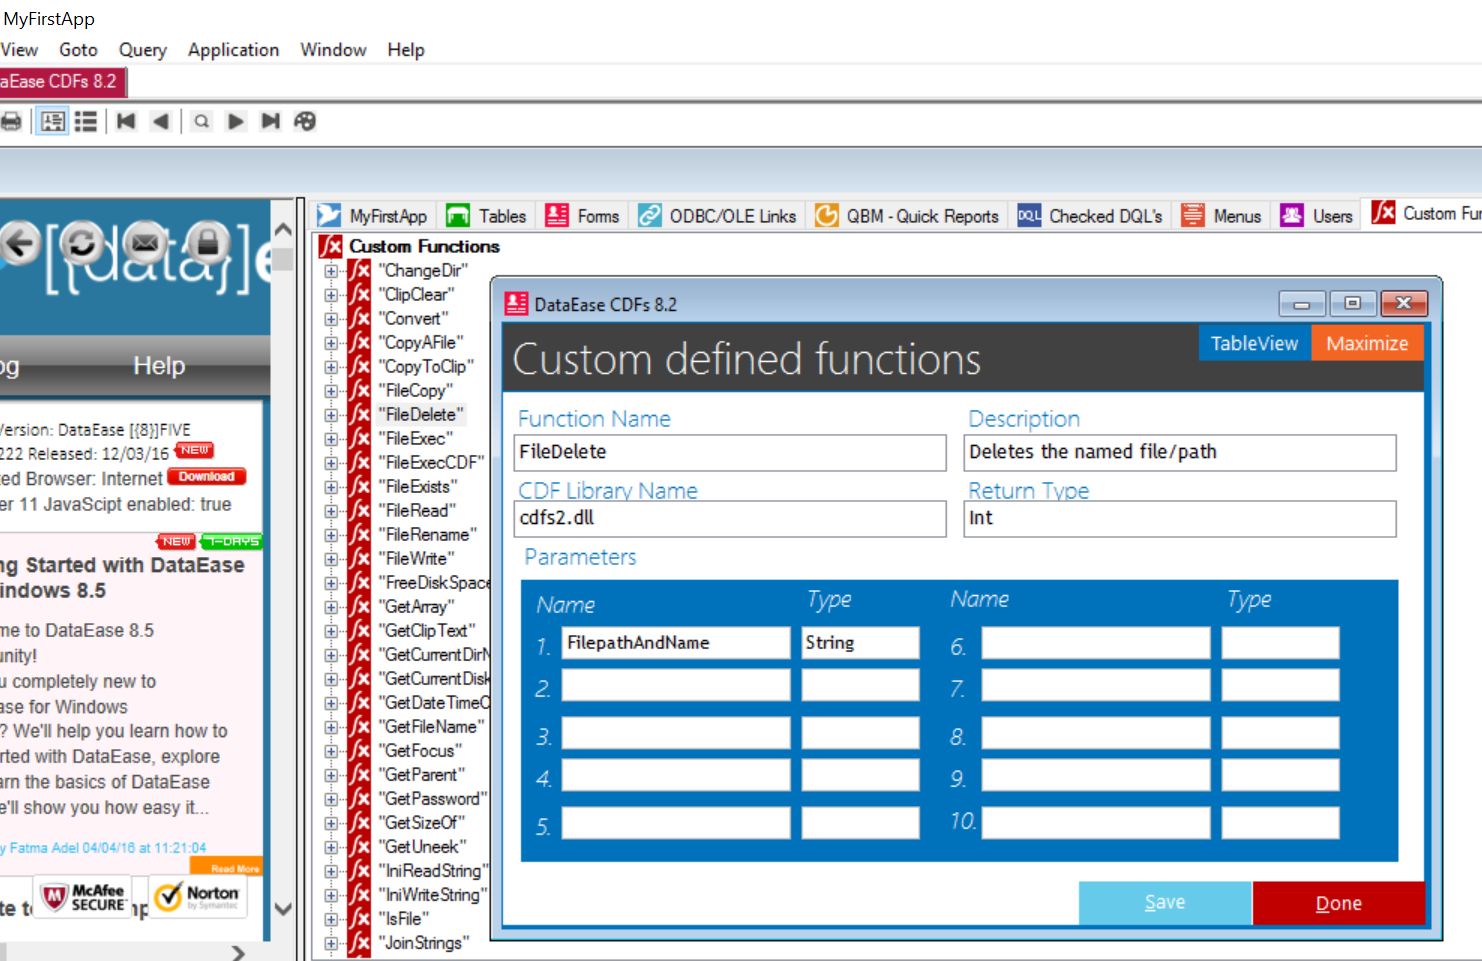
Task: Click fx icon beside "FileRead"
Action: 359,511
